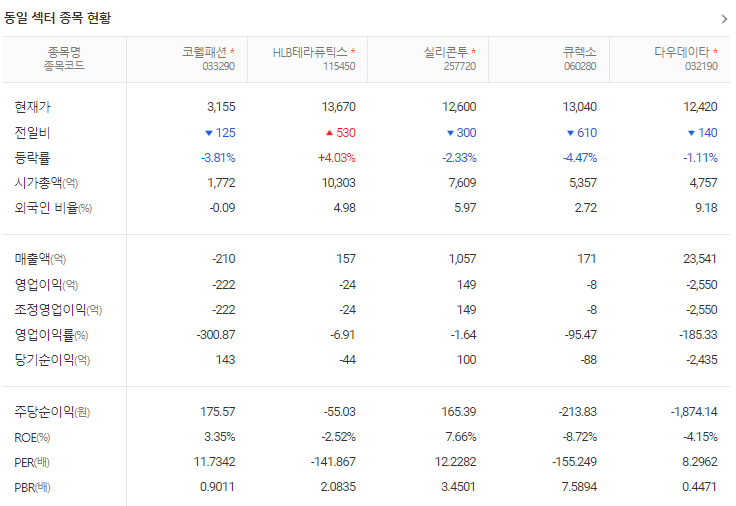
Task: Click the red +4.03% change rate
Action: (337, 158)
